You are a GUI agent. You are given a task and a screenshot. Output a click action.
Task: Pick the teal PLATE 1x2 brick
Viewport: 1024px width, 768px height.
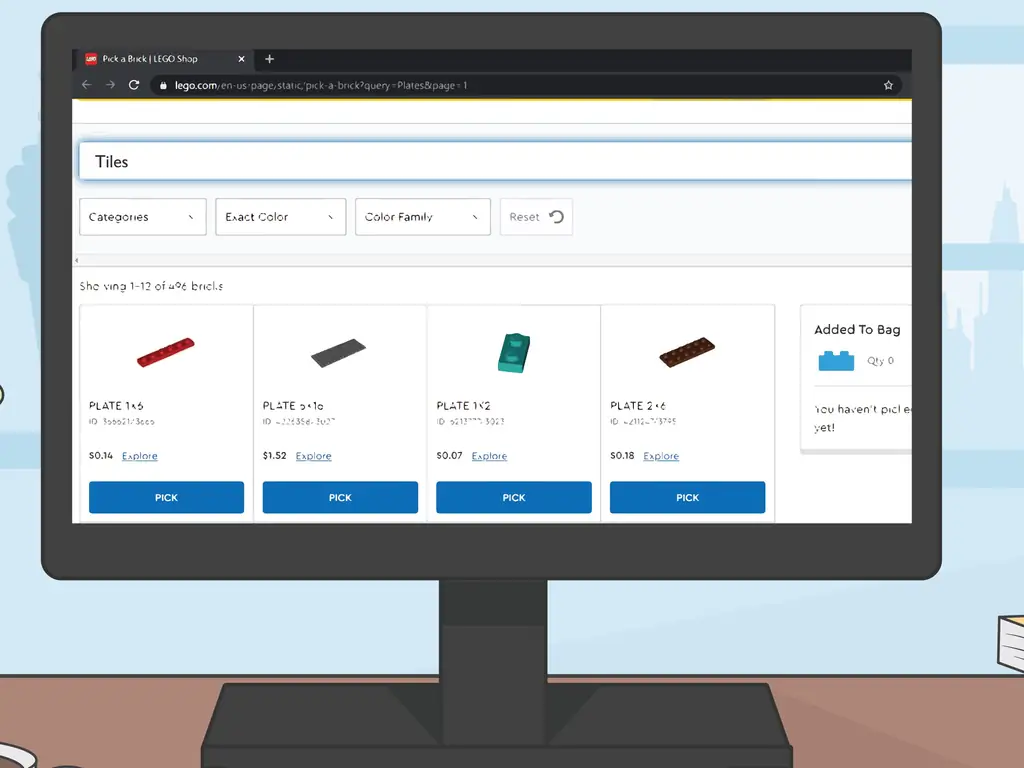click(514, 498)
